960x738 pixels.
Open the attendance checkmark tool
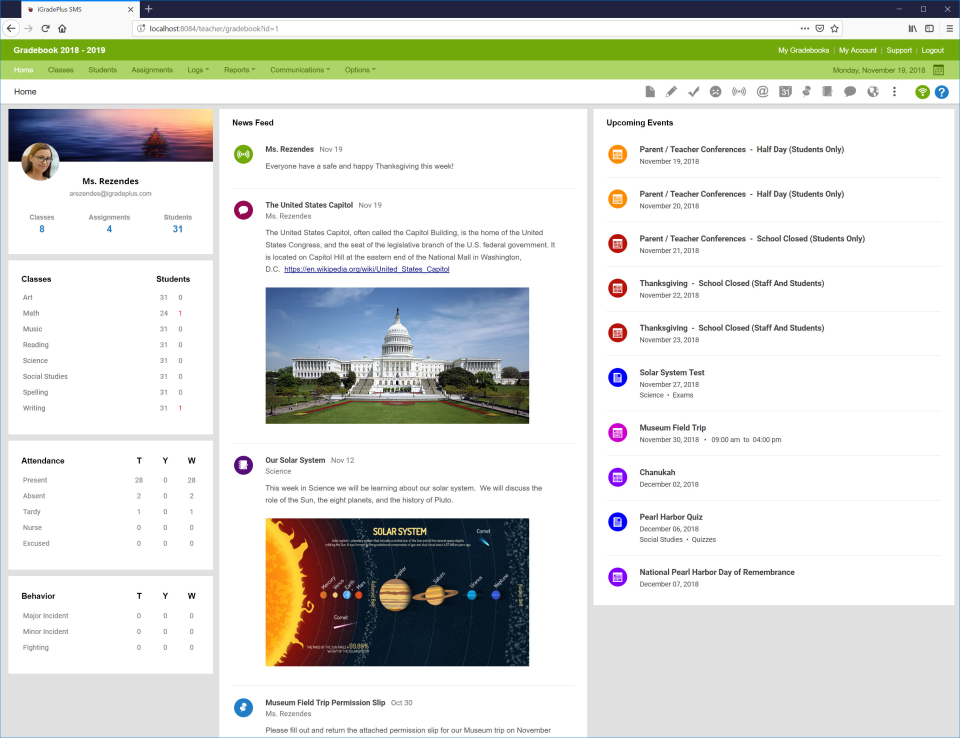point(692,91)
